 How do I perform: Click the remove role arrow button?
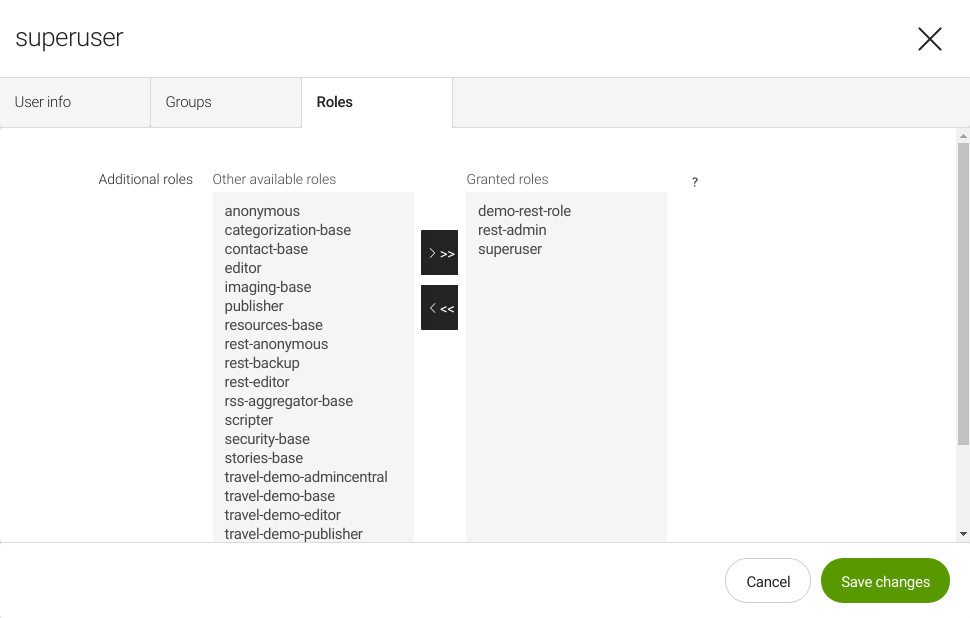pos(439,307)
